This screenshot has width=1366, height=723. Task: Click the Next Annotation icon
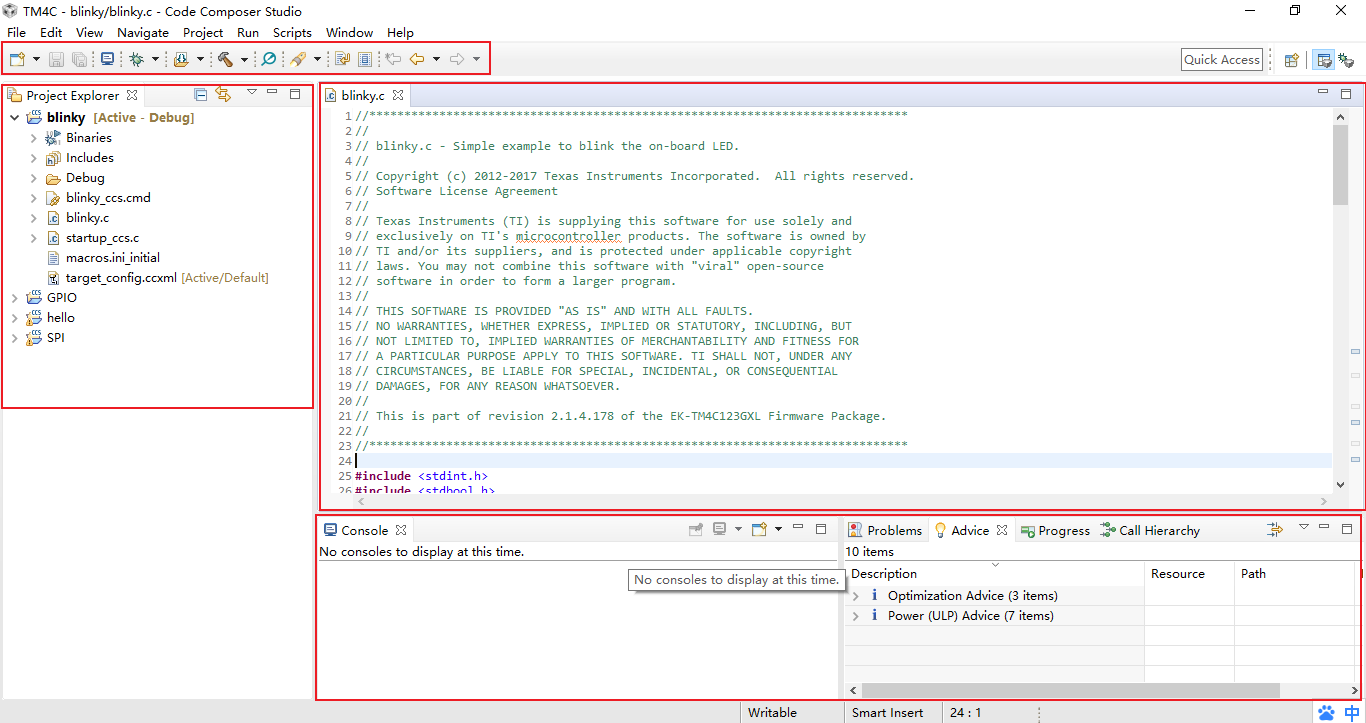(x=343, y=60)
